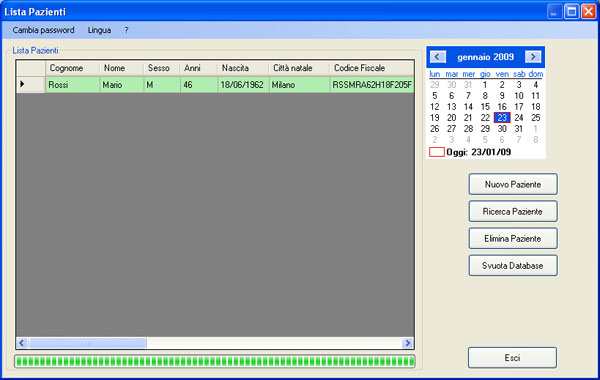Image resolution: width=600 pixels, height=380 pixels.
Task: Select the M sex cell
Action: 162,85
